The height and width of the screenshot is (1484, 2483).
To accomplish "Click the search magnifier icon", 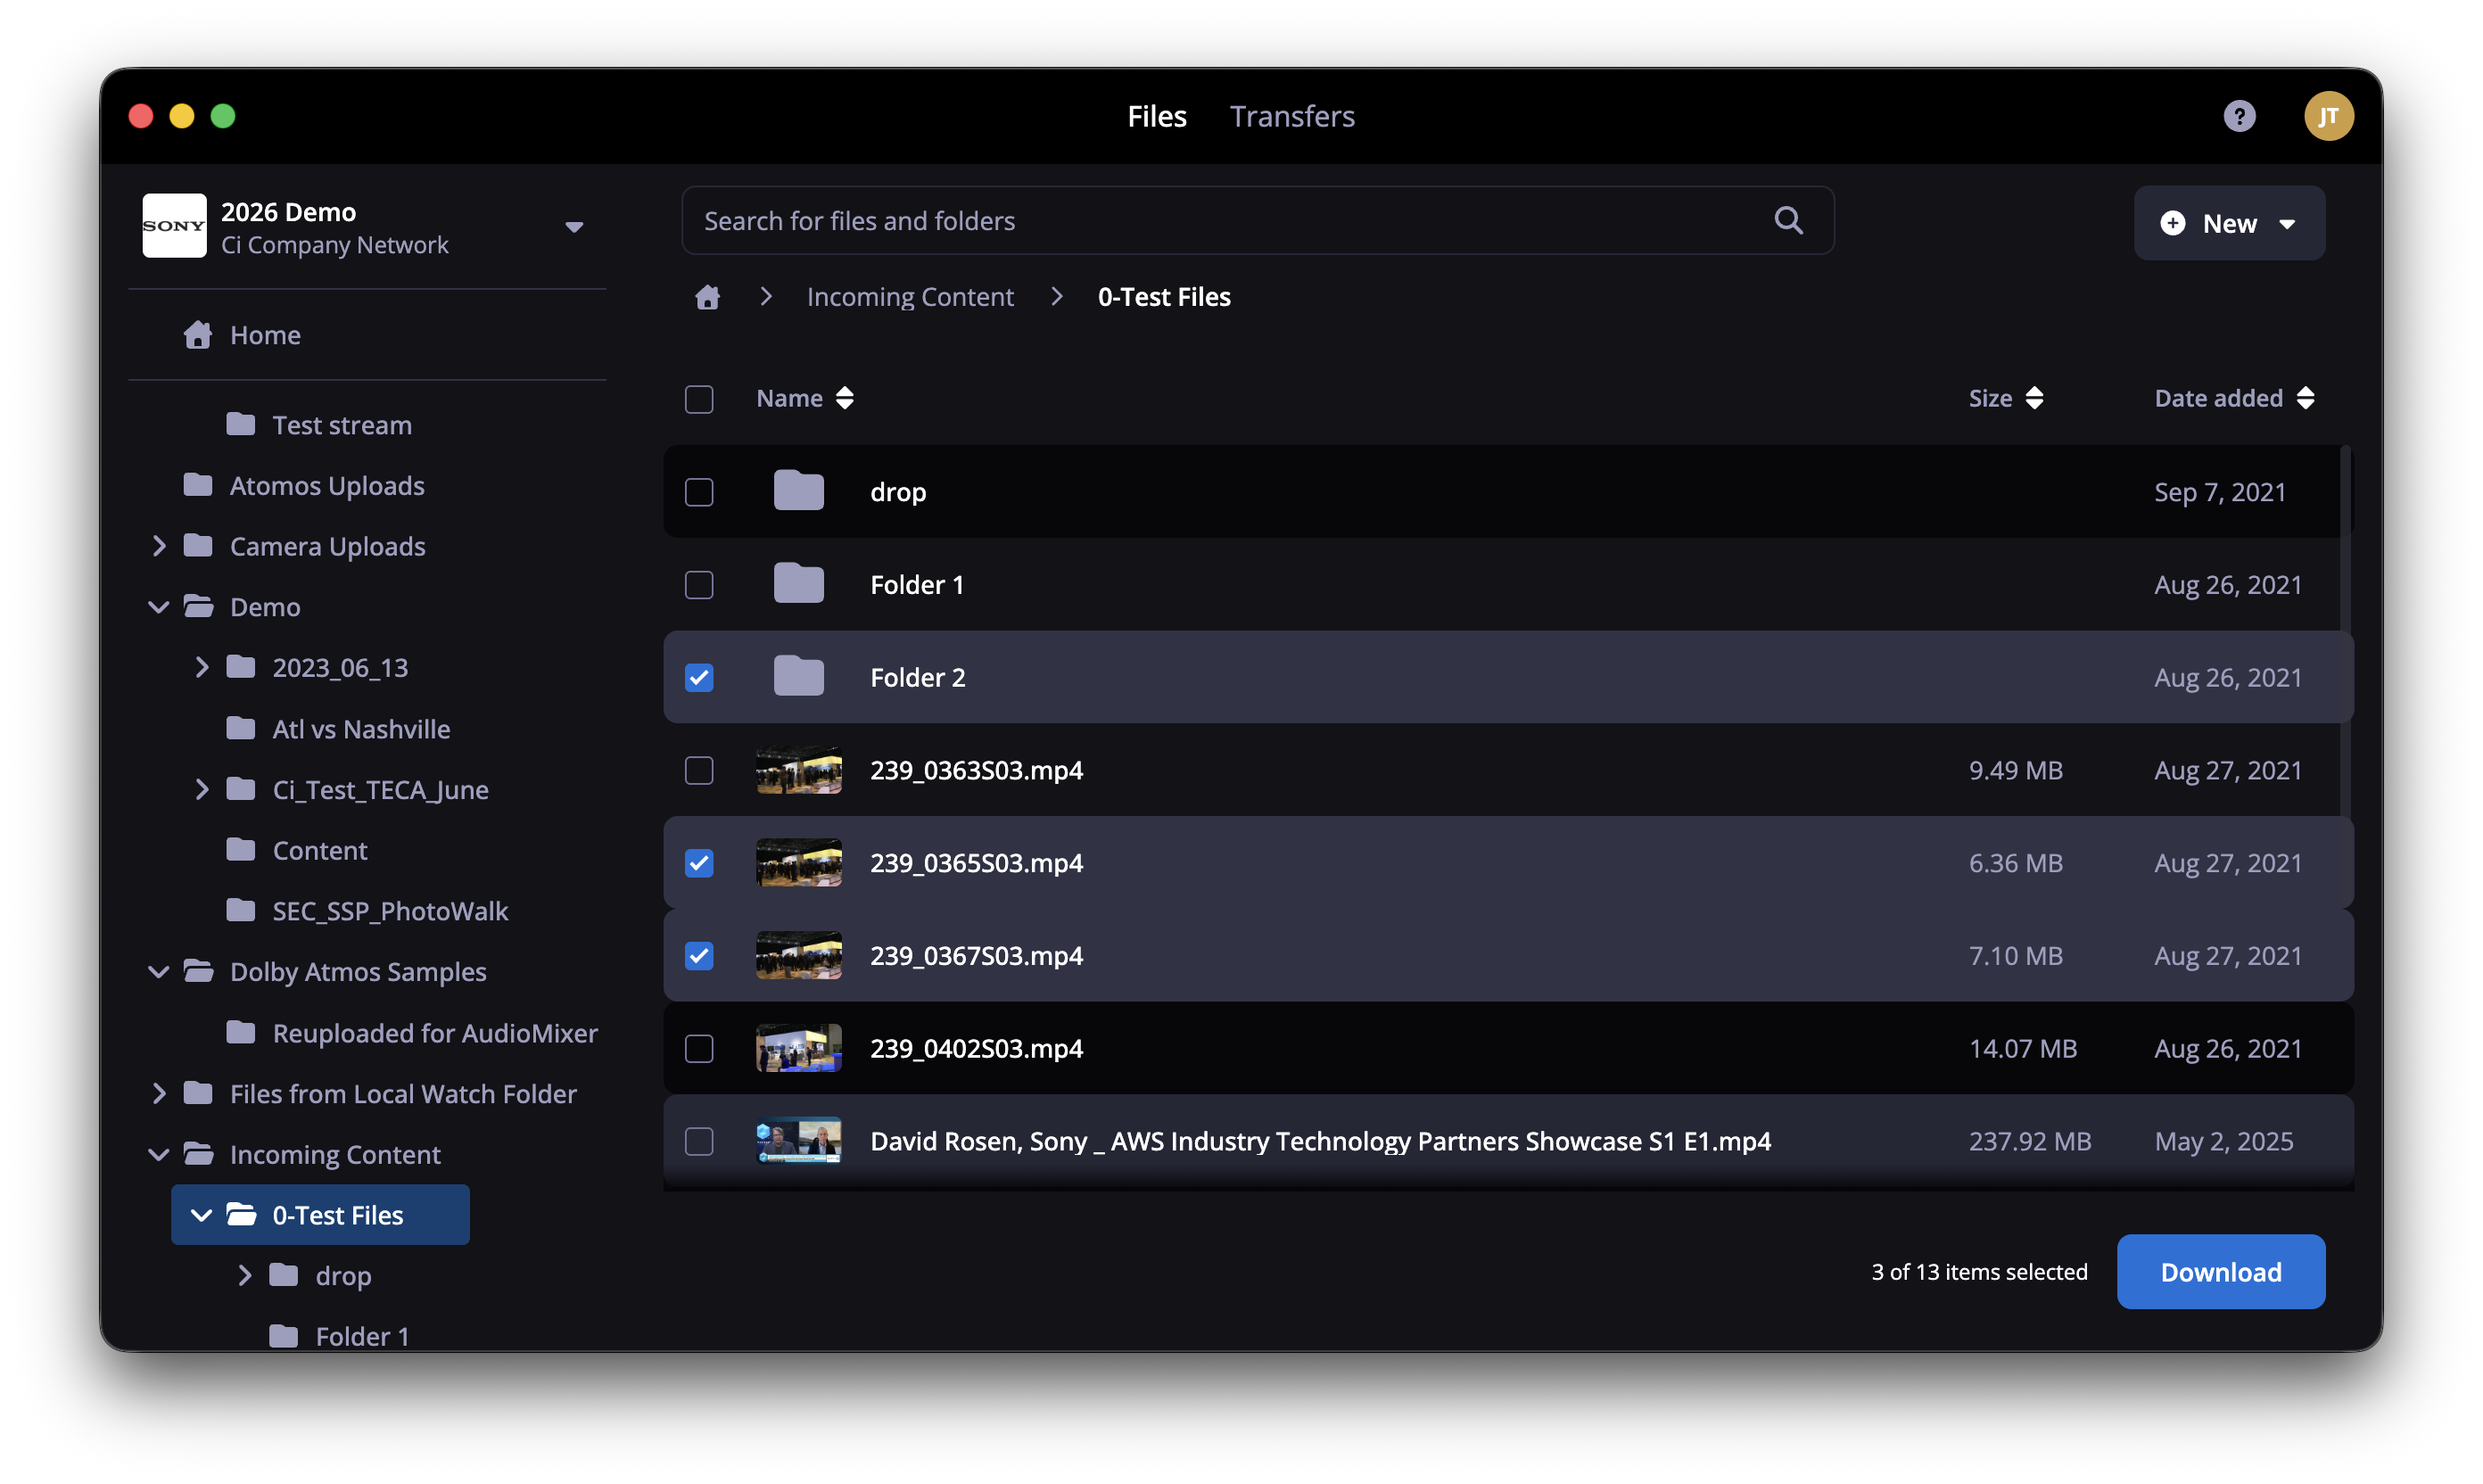I will 1788,220.
